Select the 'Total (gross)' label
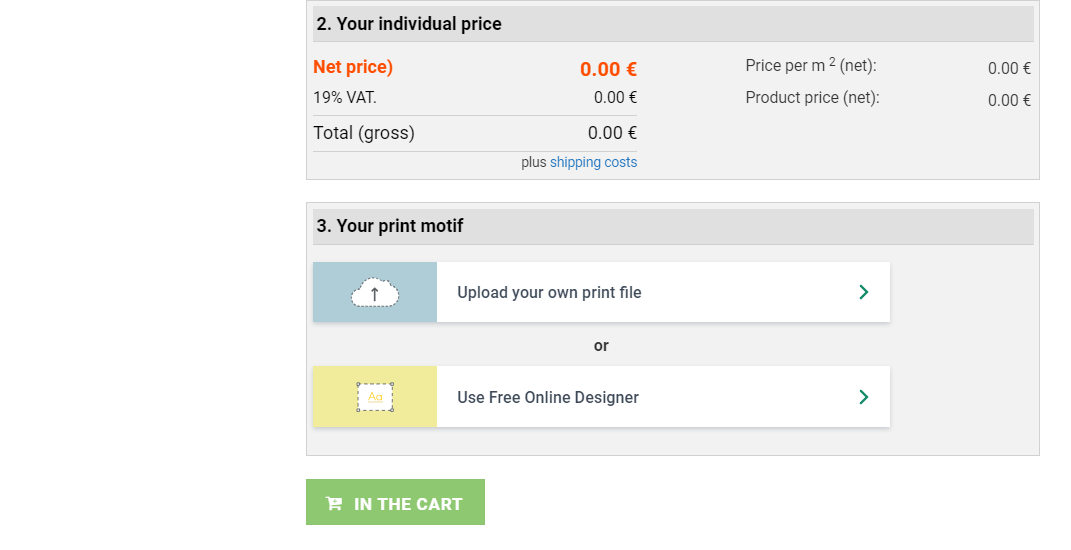Screen dimensions: 1071x550 [364, 133]
